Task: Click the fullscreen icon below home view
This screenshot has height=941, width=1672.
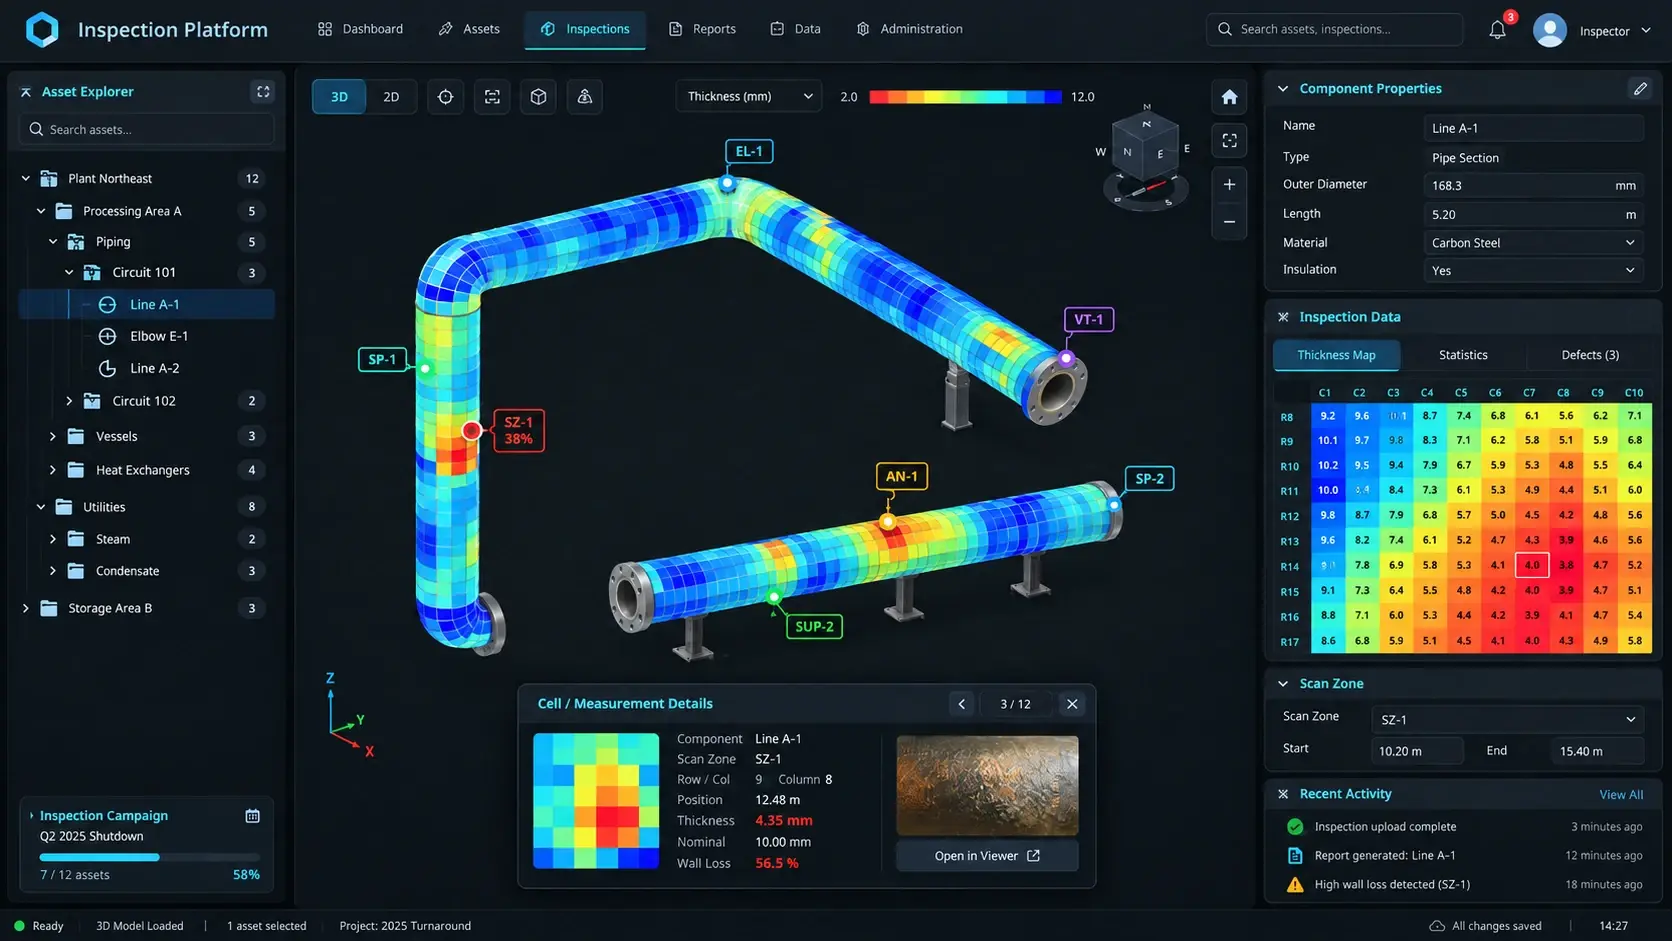Action: [x=1229, y=141]
